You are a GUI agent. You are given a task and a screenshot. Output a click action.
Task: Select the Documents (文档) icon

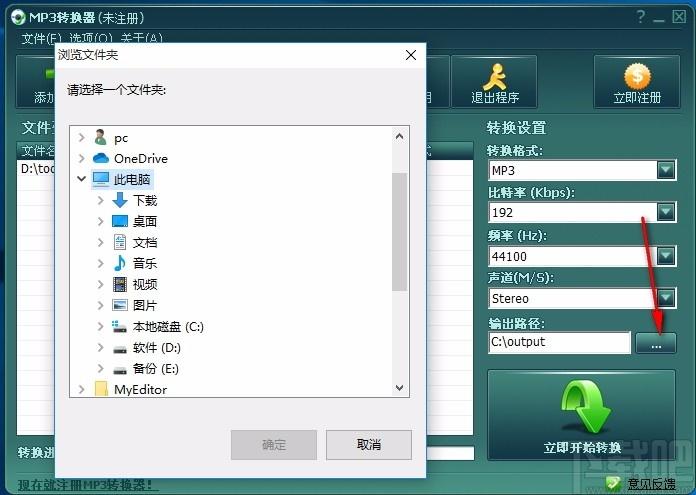coord(120,242)
